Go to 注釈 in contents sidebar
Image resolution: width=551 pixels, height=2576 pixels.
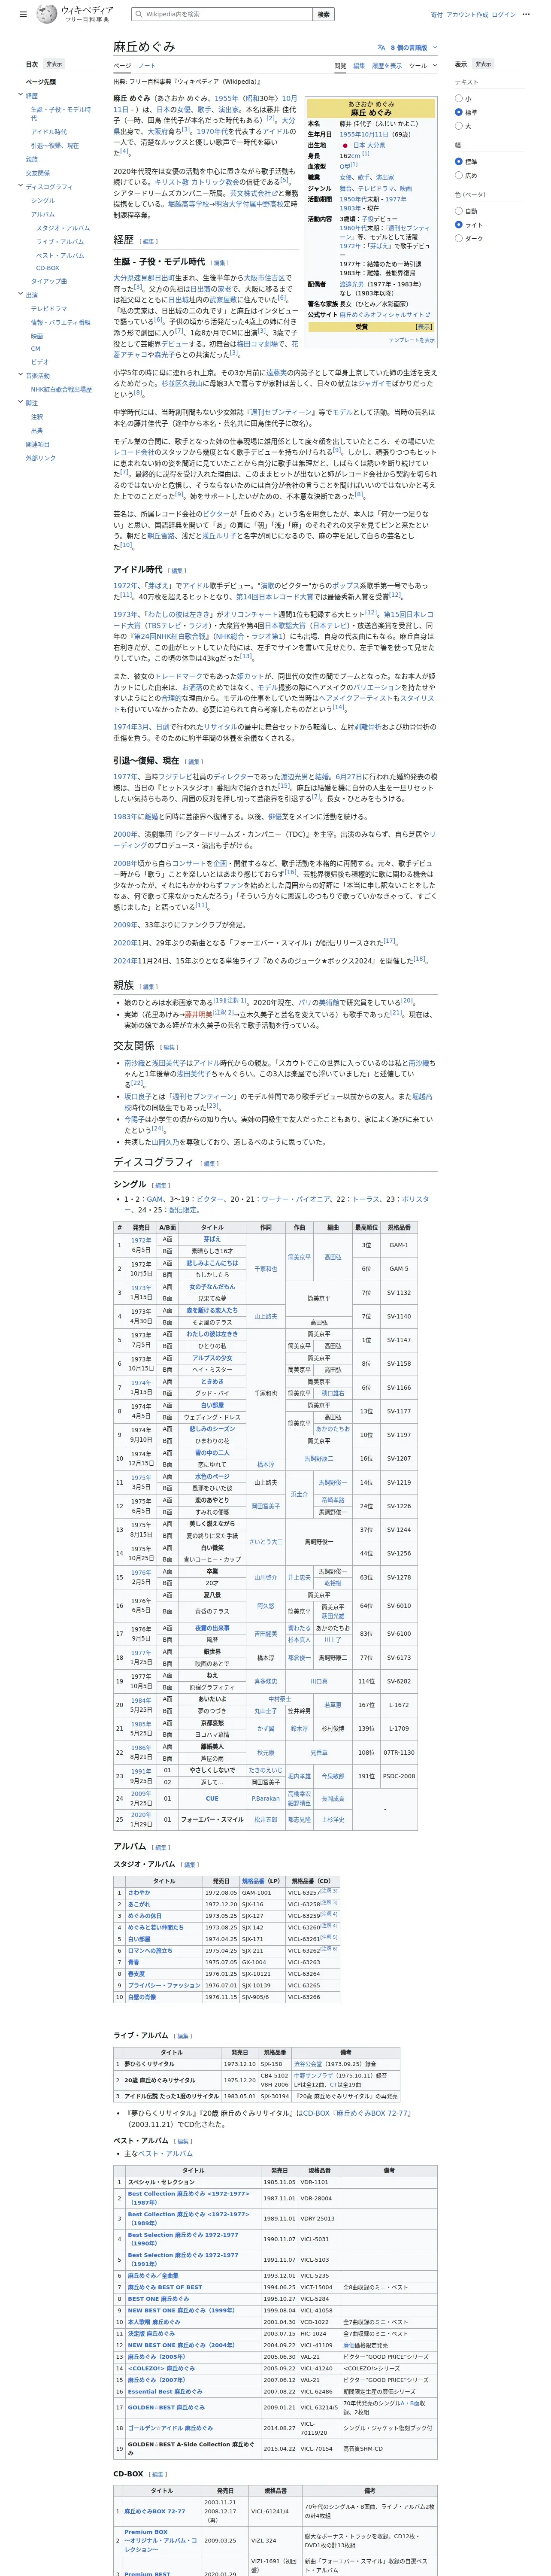tap(37, 417)
